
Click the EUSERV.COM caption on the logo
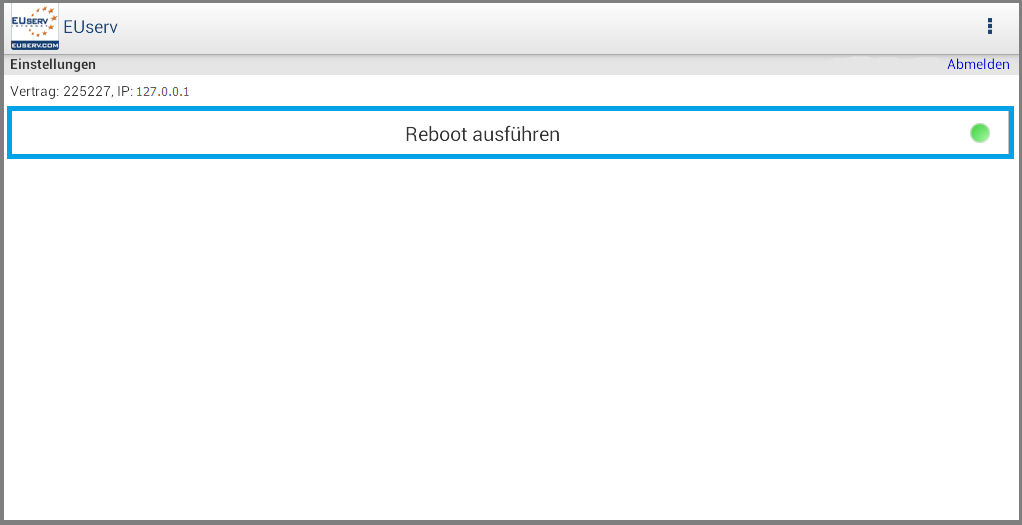click(x=35, y=46)
